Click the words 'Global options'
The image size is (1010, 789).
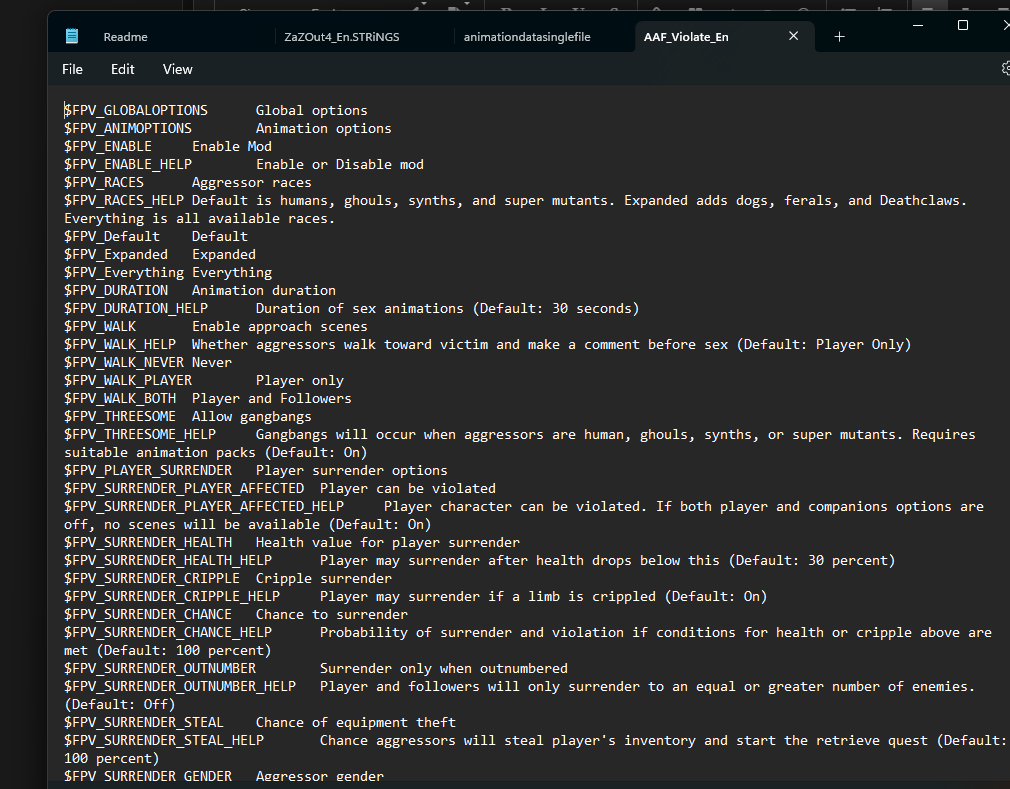pos(312,110)
